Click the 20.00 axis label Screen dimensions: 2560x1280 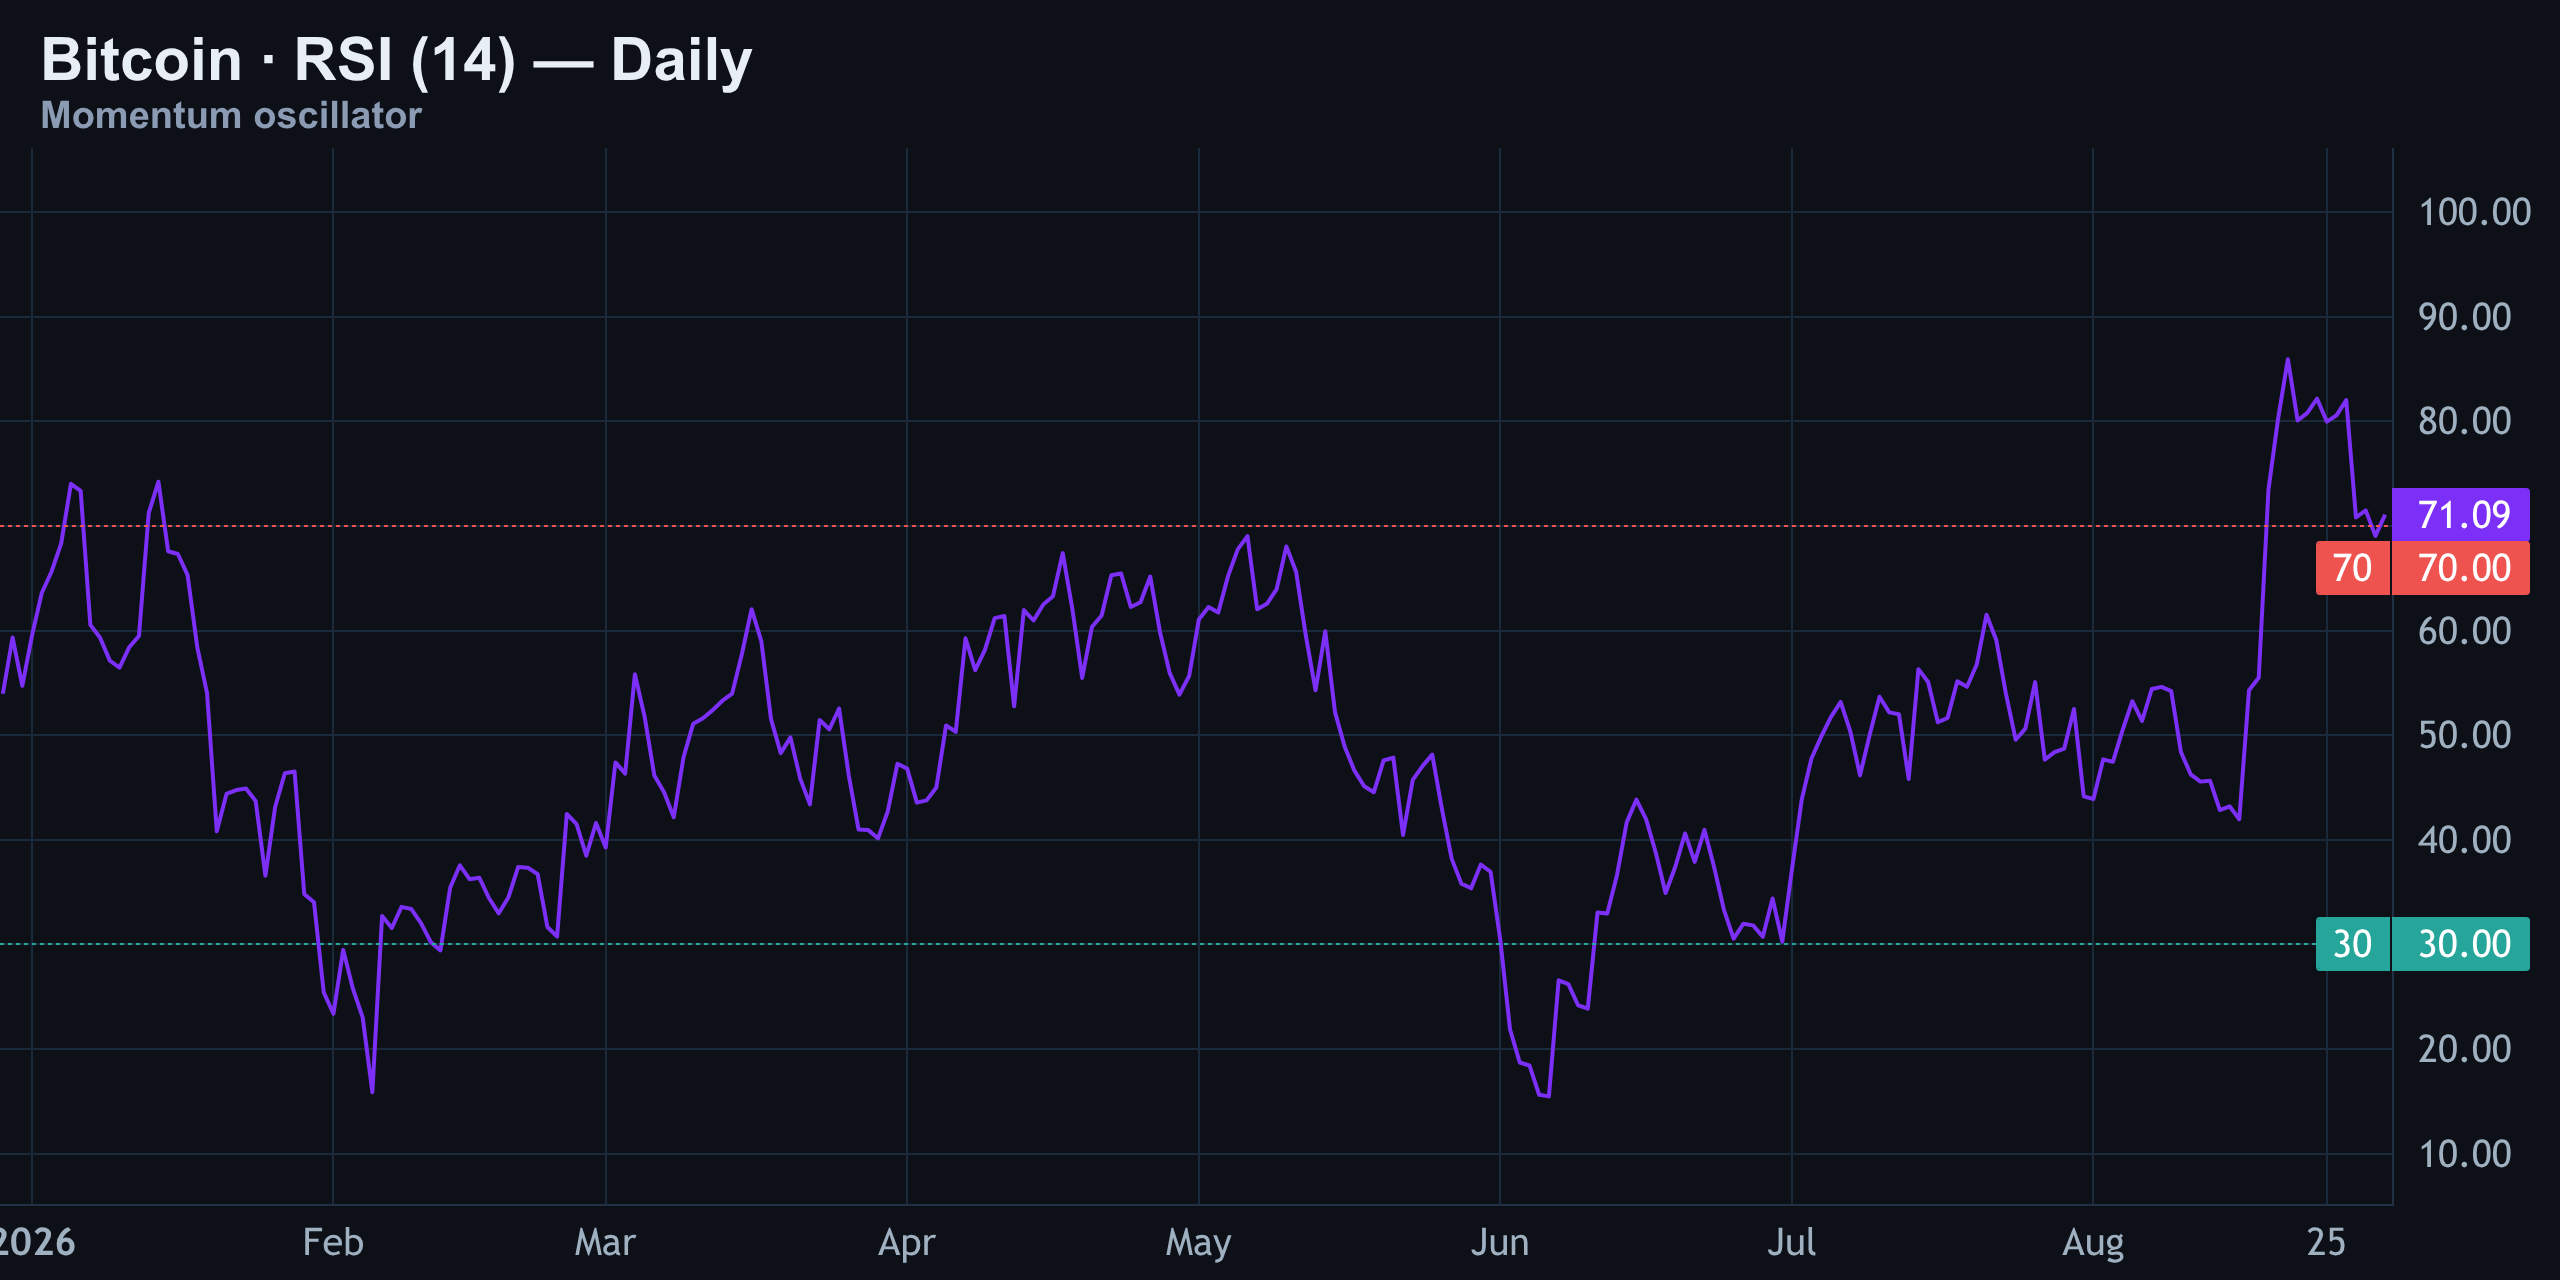[2464, 1049]
